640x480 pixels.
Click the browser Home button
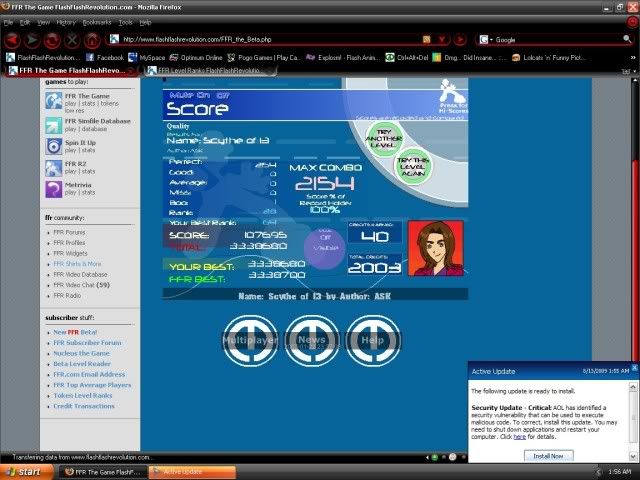point(92,41)
